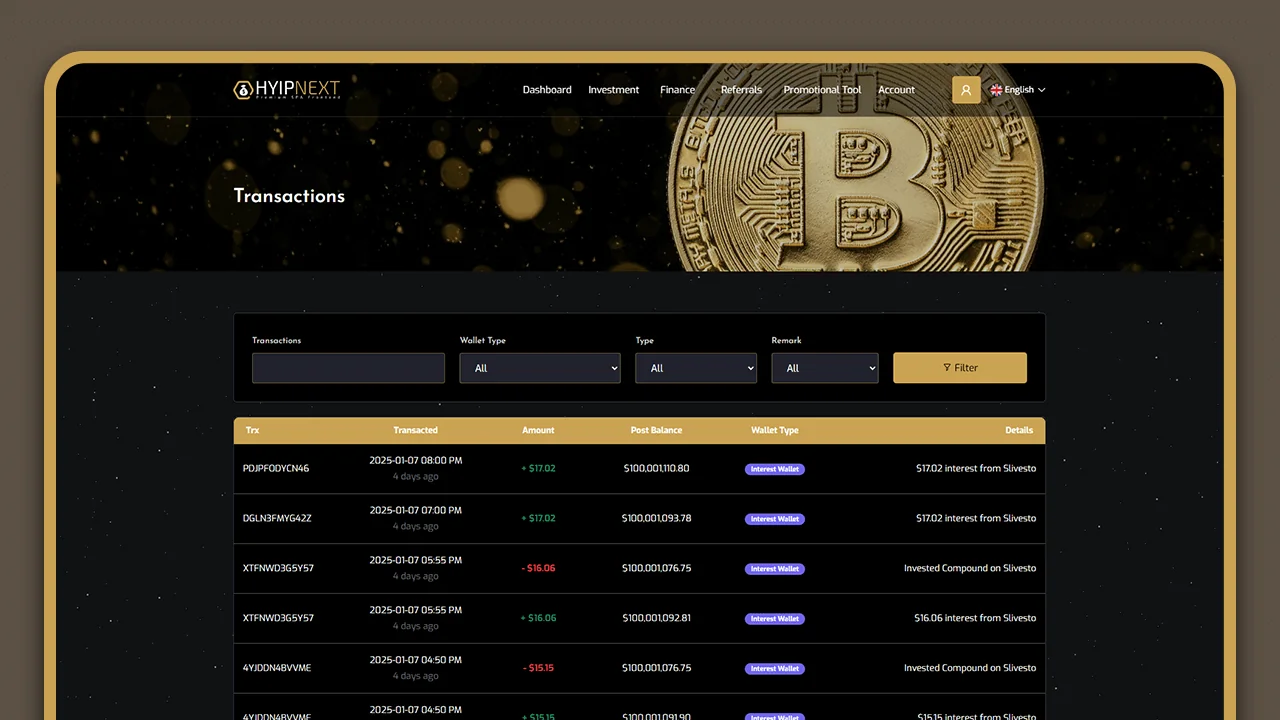Open the Type filter dropdown
The width and height of the screenshot is (1280, 720).
pyautogui.click(x=696, y=368)
